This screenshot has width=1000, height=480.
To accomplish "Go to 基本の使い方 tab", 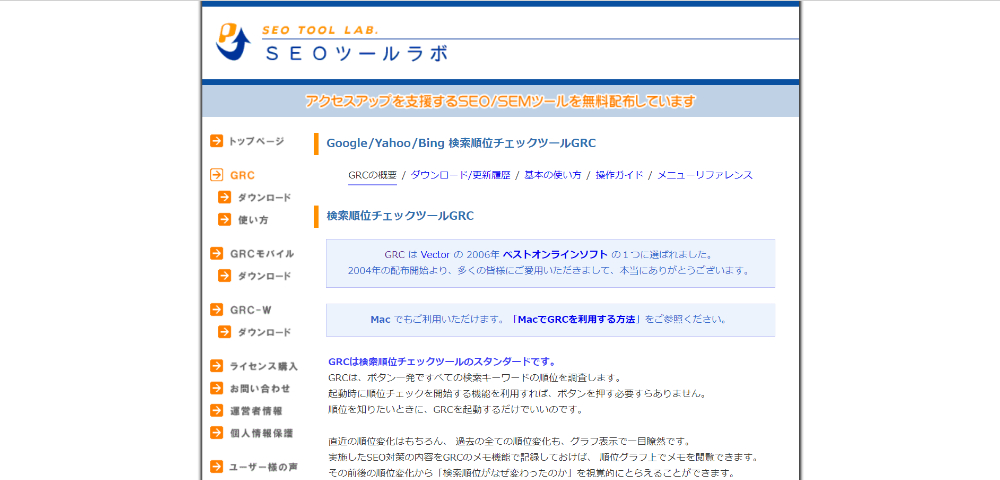I will (553, 175).
